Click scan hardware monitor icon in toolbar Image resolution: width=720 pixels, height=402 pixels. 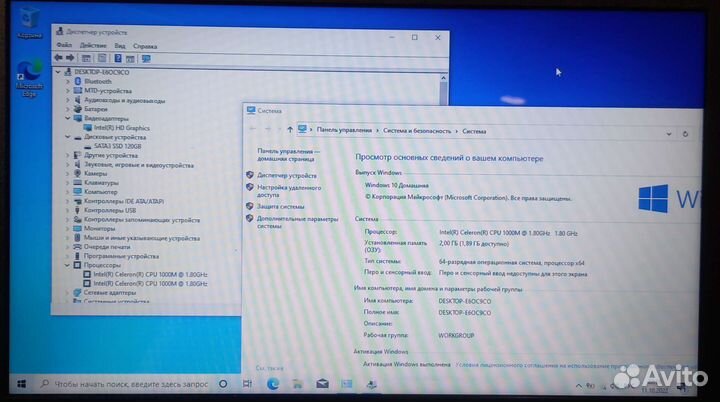[146, 59]
